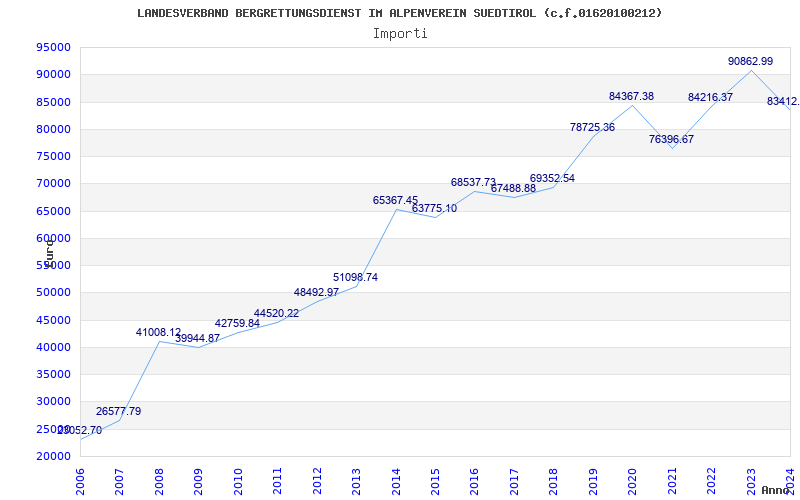The image size is (800, 500).
Task: Click the 68537.73 data label
Action: [x=473, y=182]
